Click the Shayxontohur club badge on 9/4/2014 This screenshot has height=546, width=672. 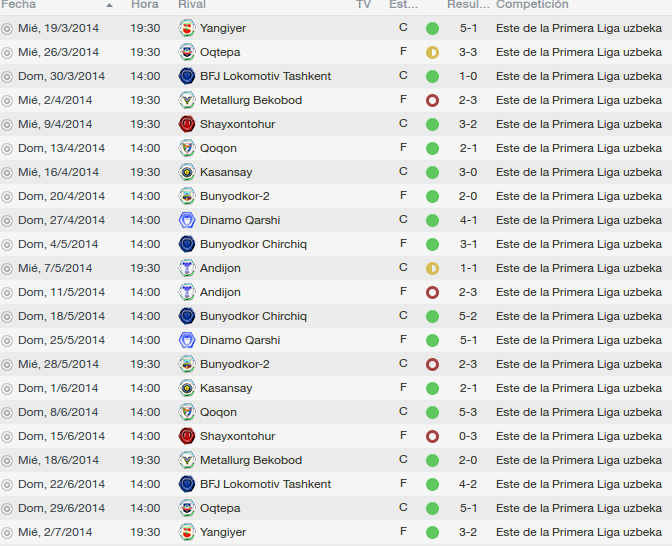coord(186,124)
